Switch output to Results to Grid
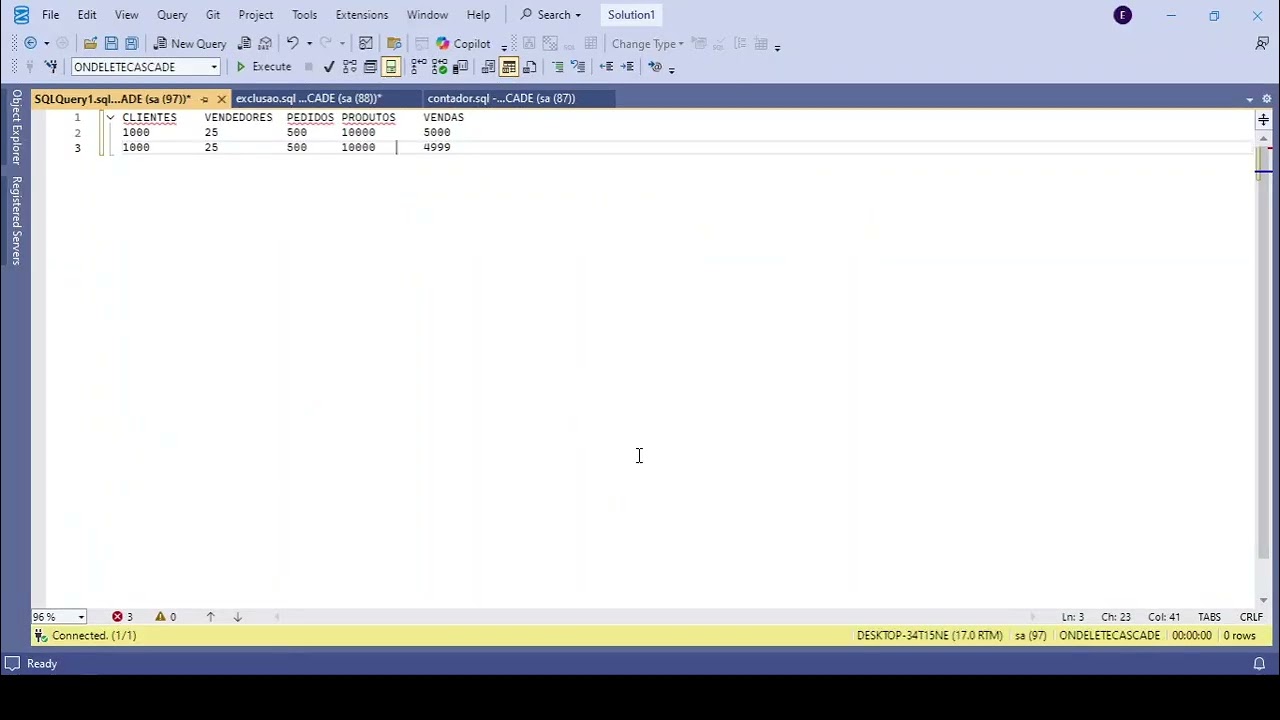 click(x=509, y=66)
